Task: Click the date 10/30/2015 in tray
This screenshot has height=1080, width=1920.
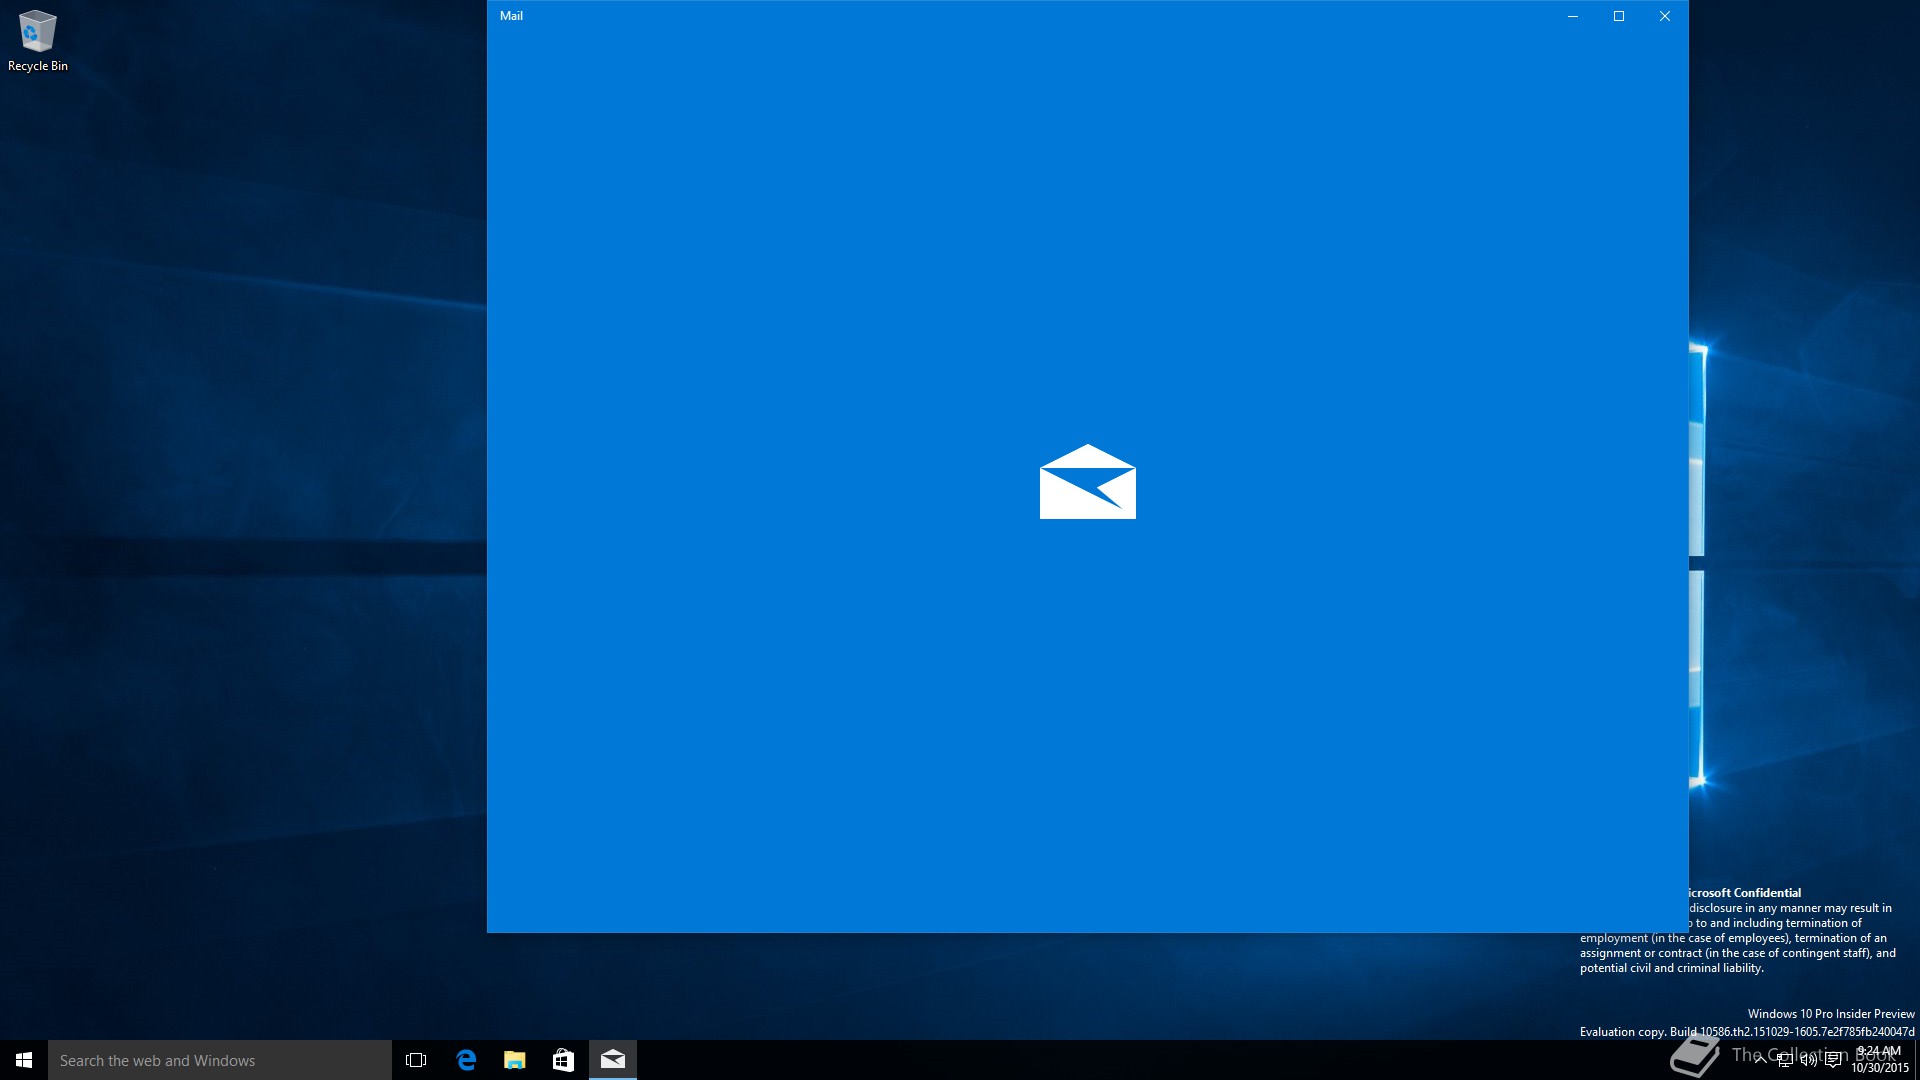Action: (1879, 1068)
